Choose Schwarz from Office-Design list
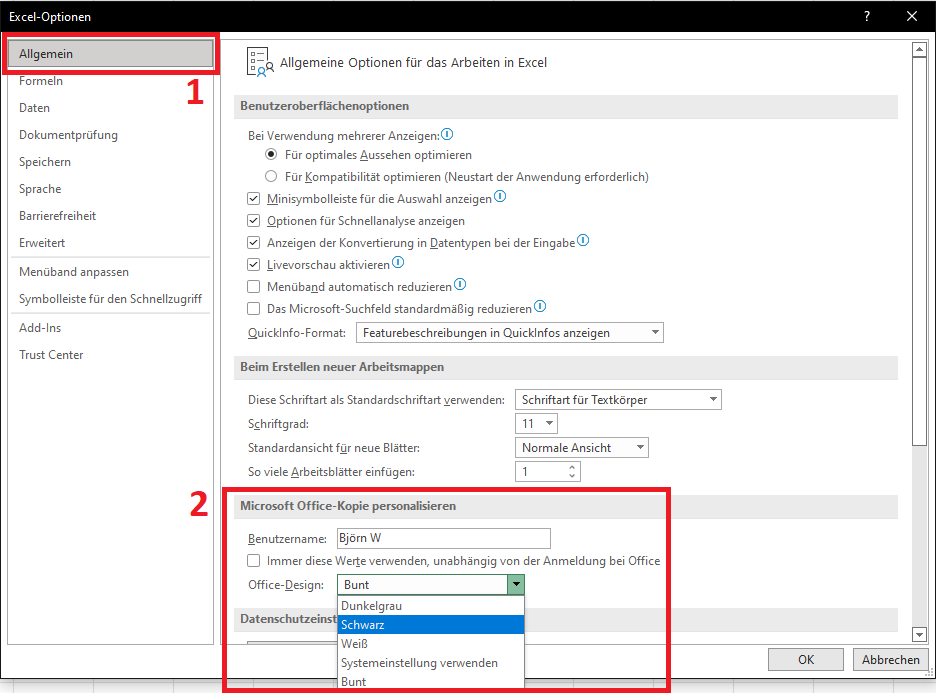Screen dimensions: 936x693 click(430, 625)
